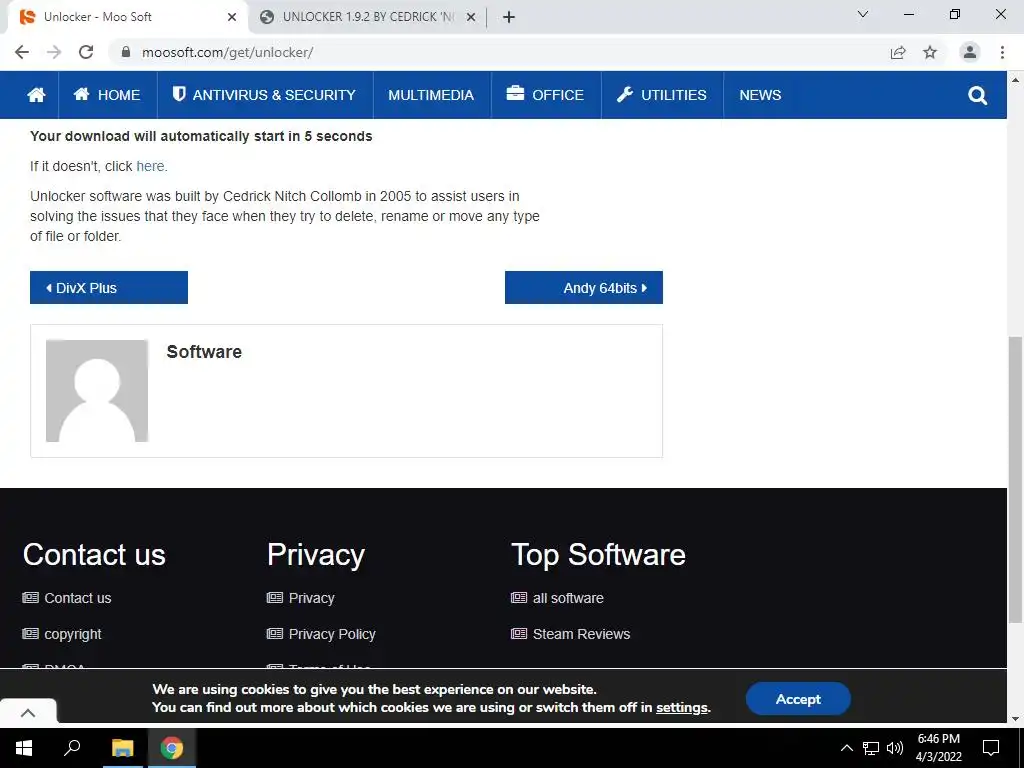This screenshot has height=768, width=1024.
Task: Accept the cookies banner
Action: click(x=798, y=699)
